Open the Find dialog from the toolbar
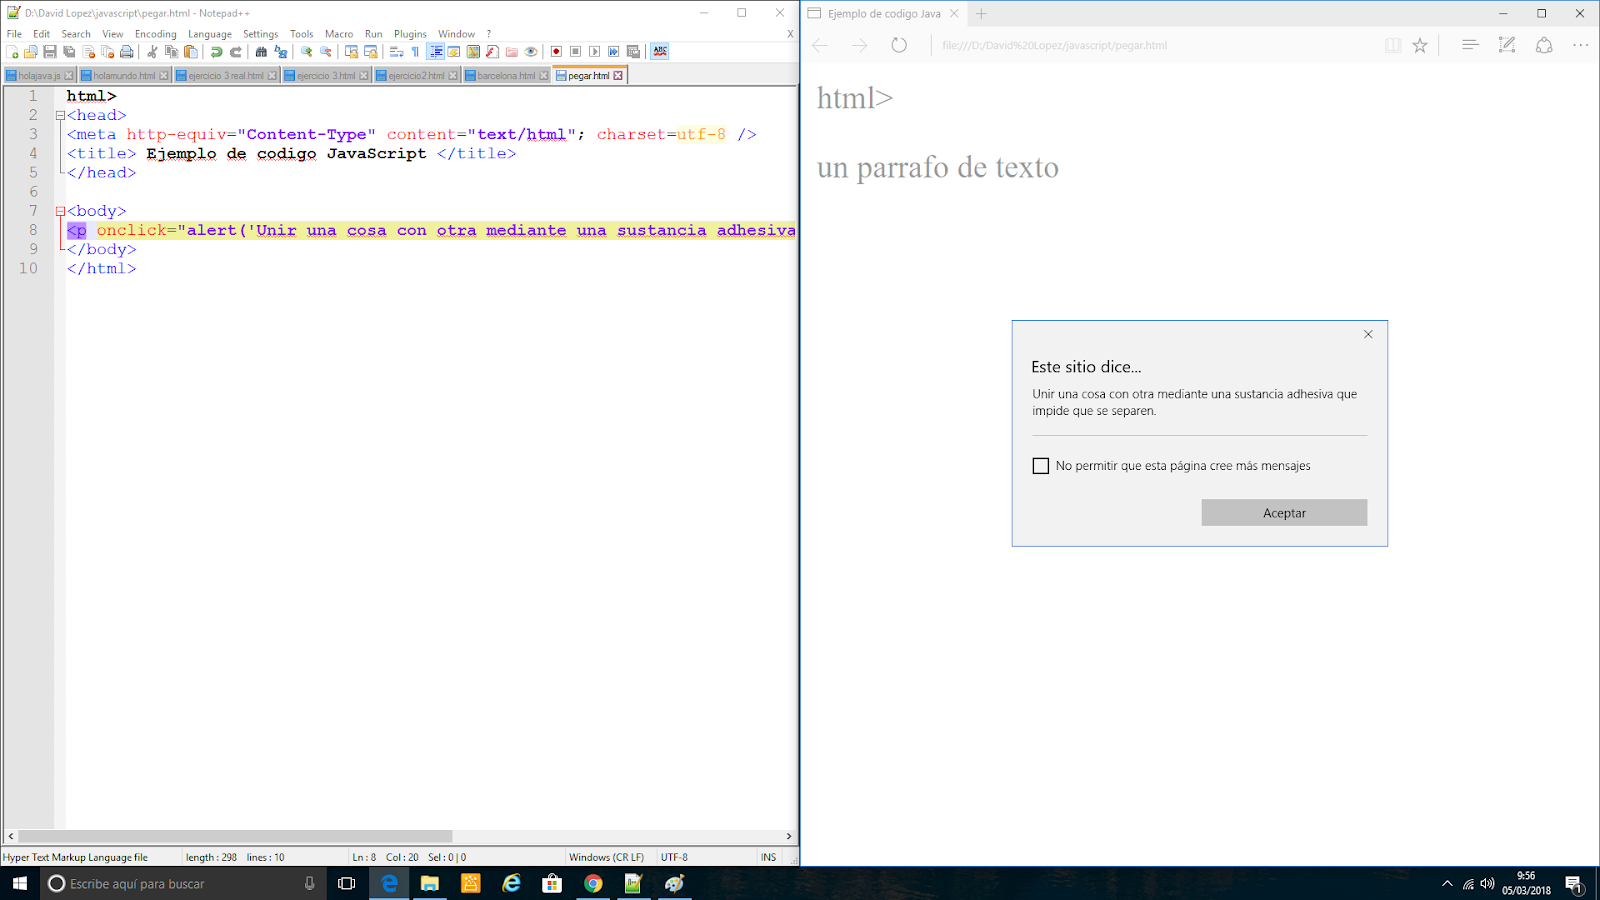Screen dimensions: 1600x900 click(262, 51)
